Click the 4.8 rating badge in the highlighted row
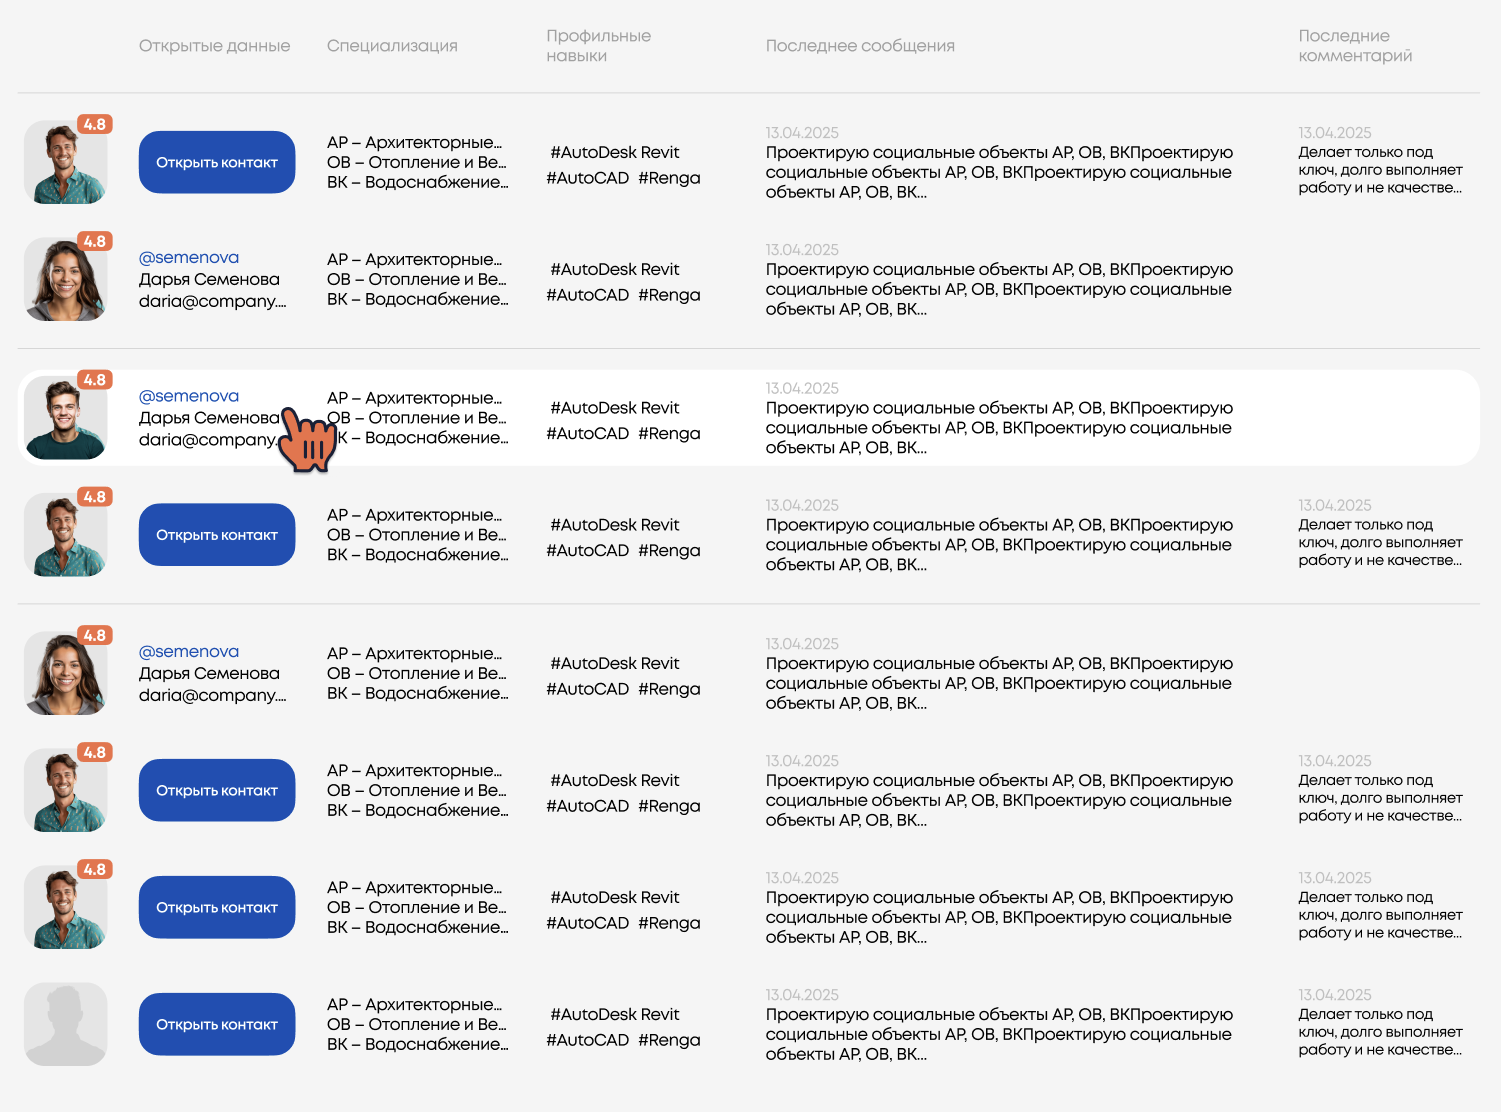The width and height of the screenshot is (1501, 1112). pos(95,380)
